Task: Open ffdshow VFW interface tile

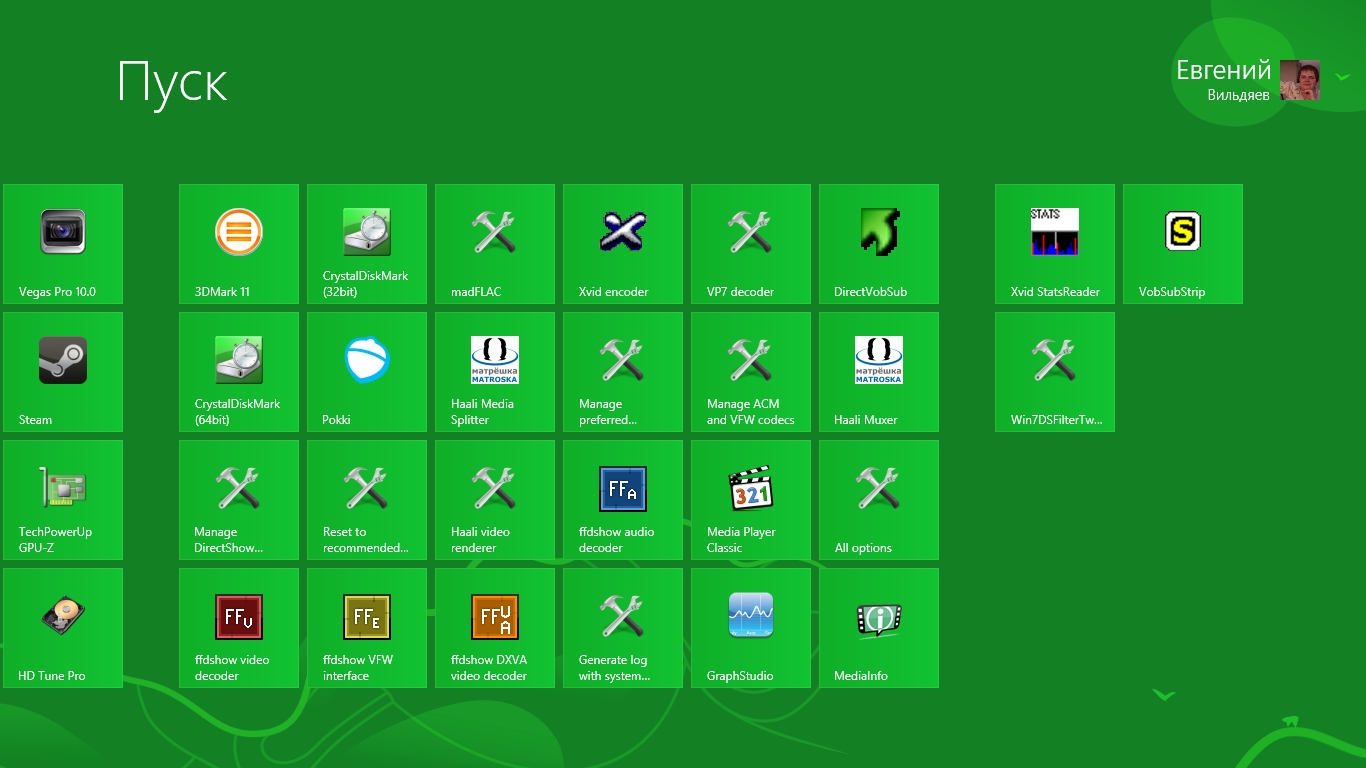Action: point(367,628)
